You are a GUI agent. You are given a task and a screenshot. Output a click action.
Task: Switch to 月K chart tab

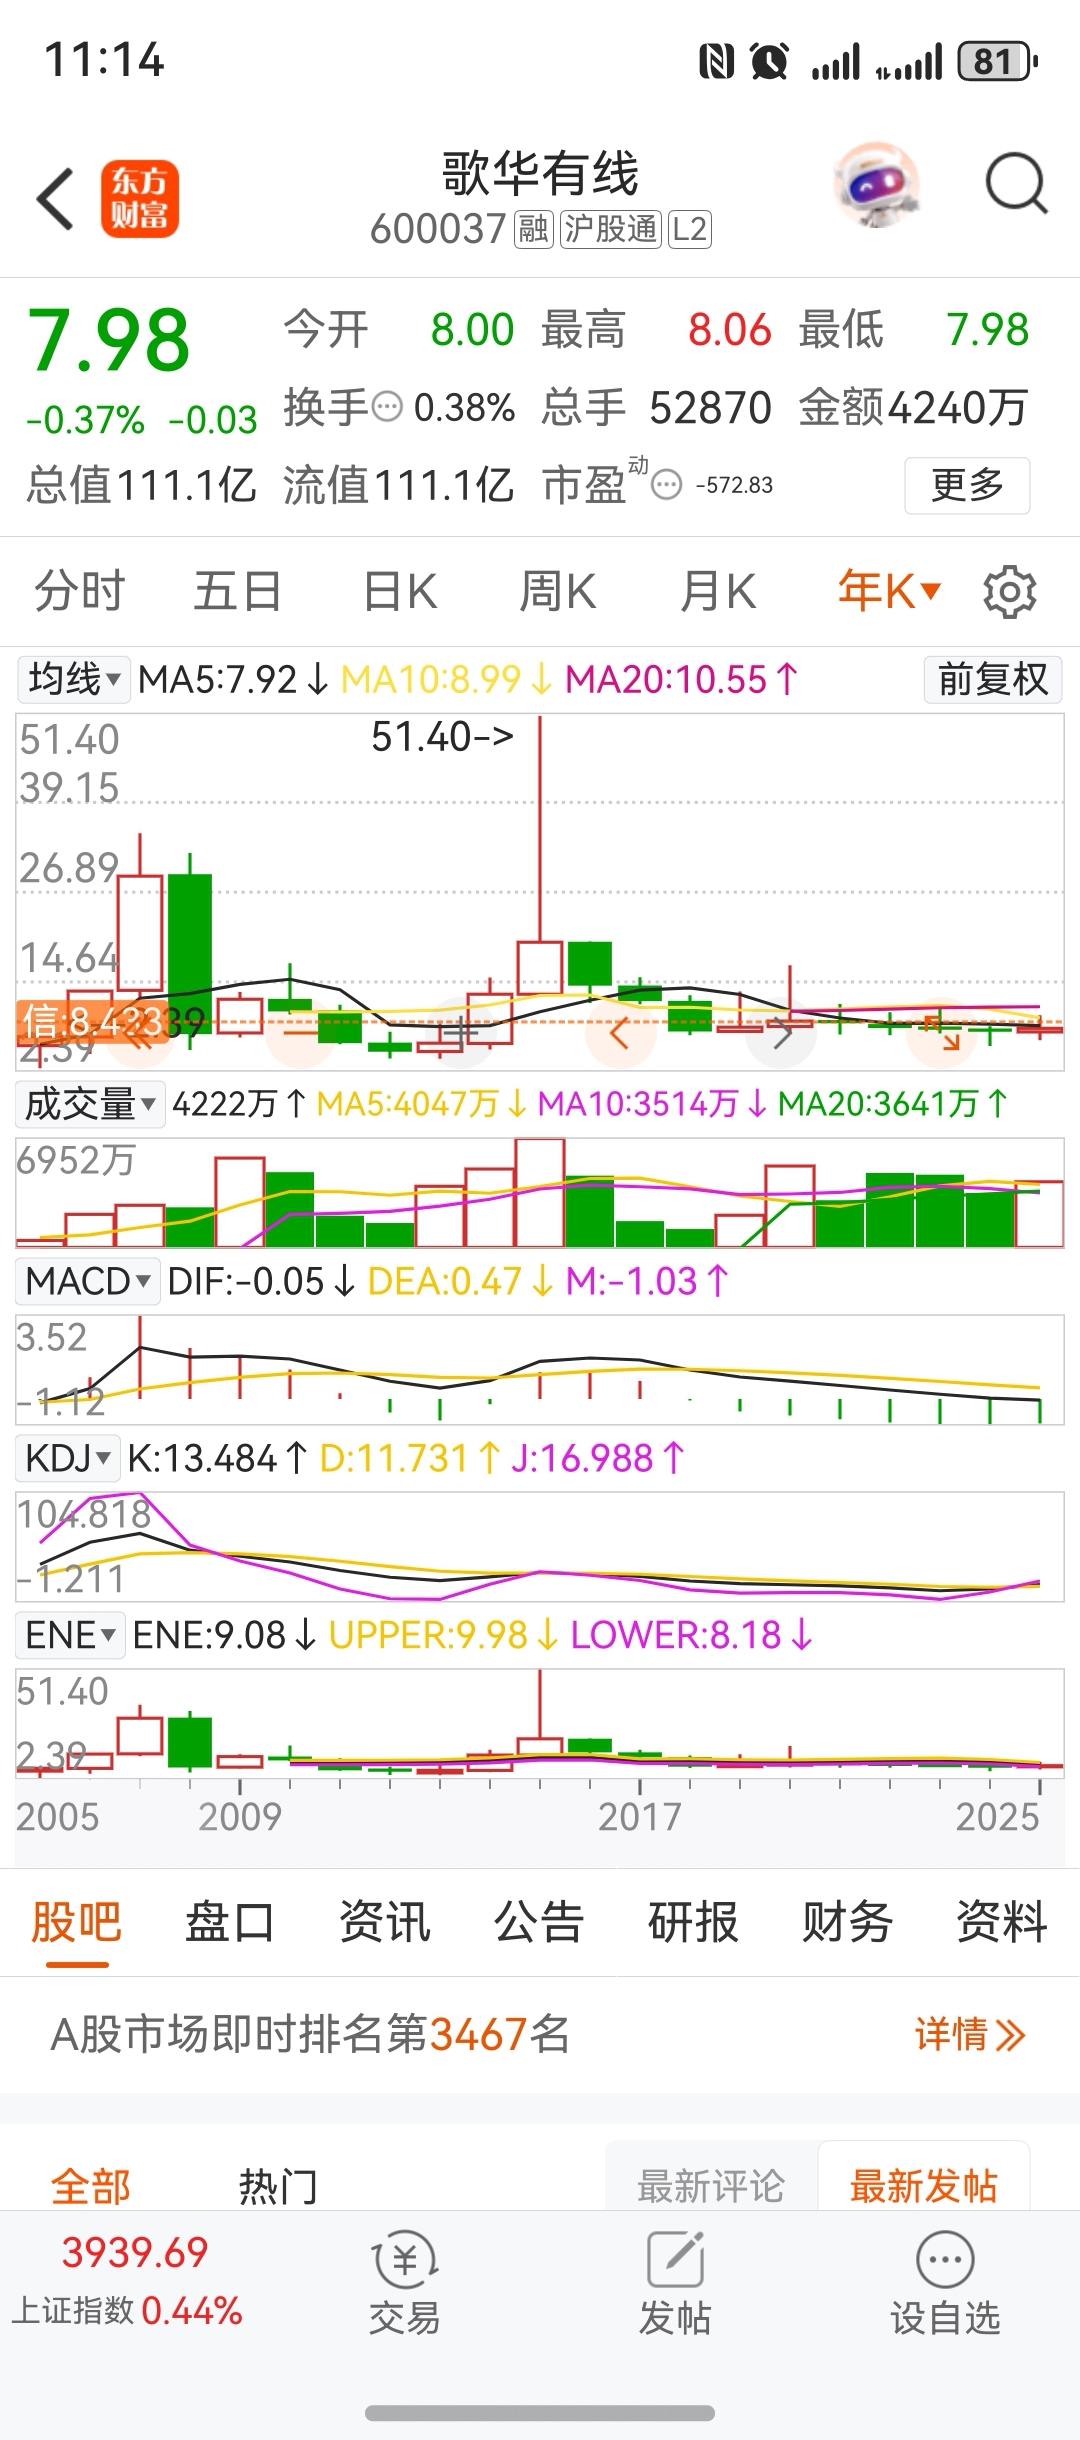pyautogui.click(x=718, y=591)
